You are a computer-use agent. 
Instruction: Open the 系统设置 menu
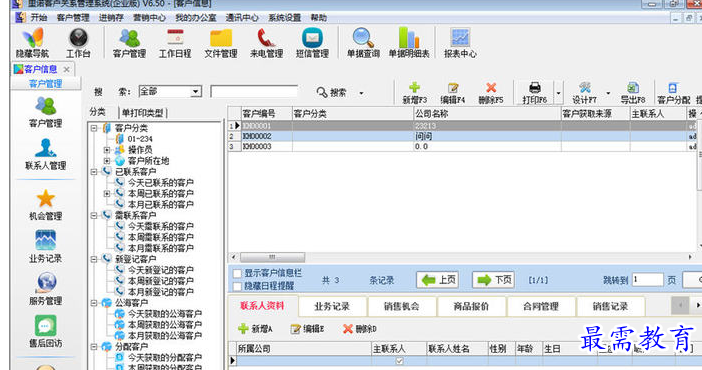284,17
